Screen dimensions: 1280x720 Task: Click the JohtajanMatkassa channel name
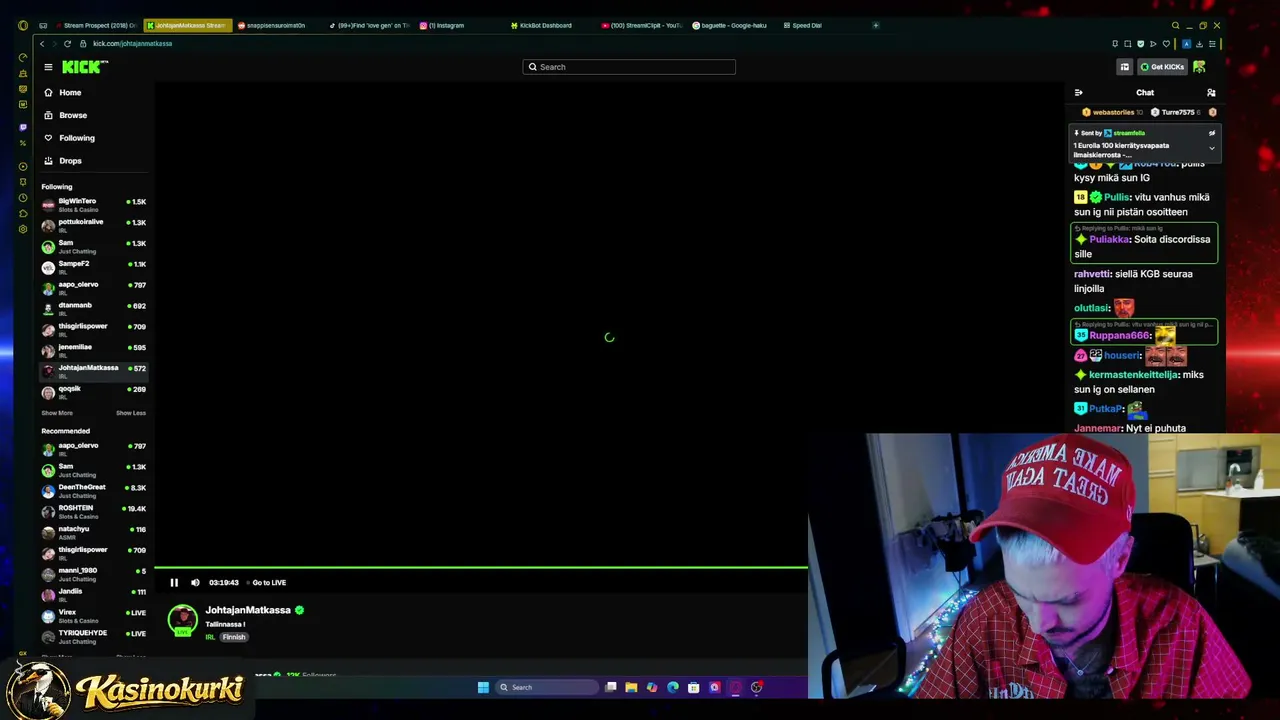(248, 610)
